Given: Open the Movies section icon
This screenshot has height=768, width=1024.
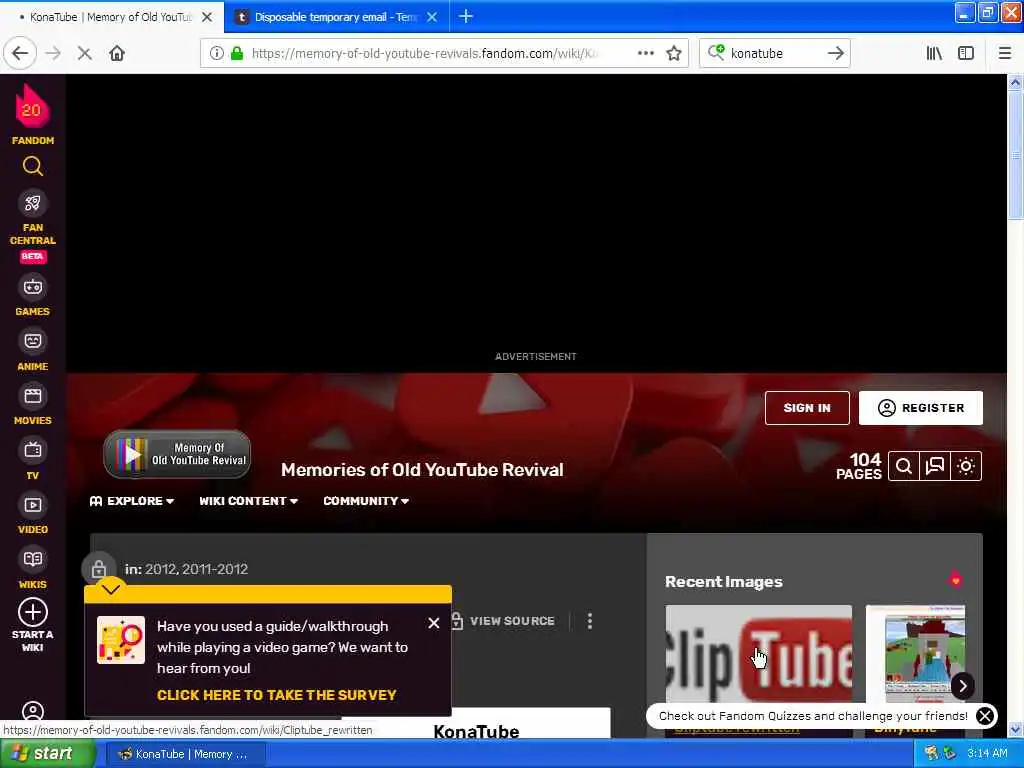Looking at the screenshot, I should (33, 396).
